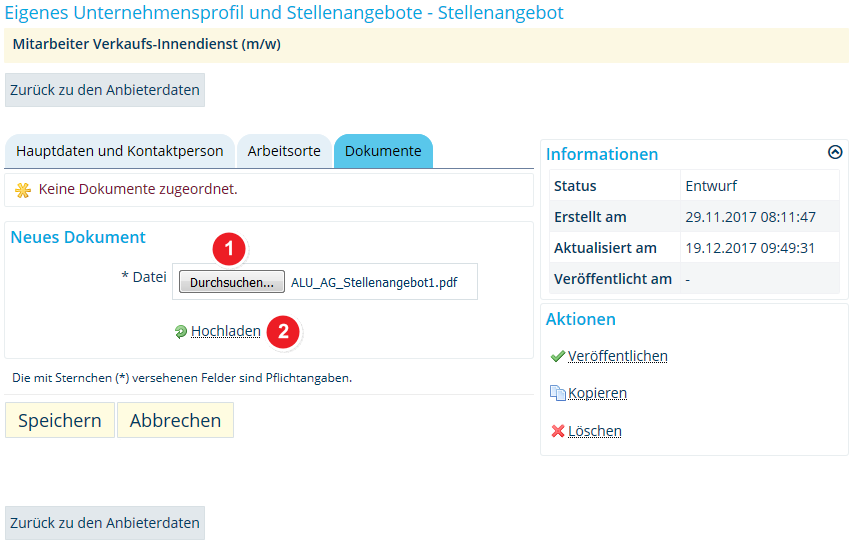Click bottom Zurück zu den Anbieterdaten button
The width and height of the screenshot is (855, 547).
coord(105,523)
